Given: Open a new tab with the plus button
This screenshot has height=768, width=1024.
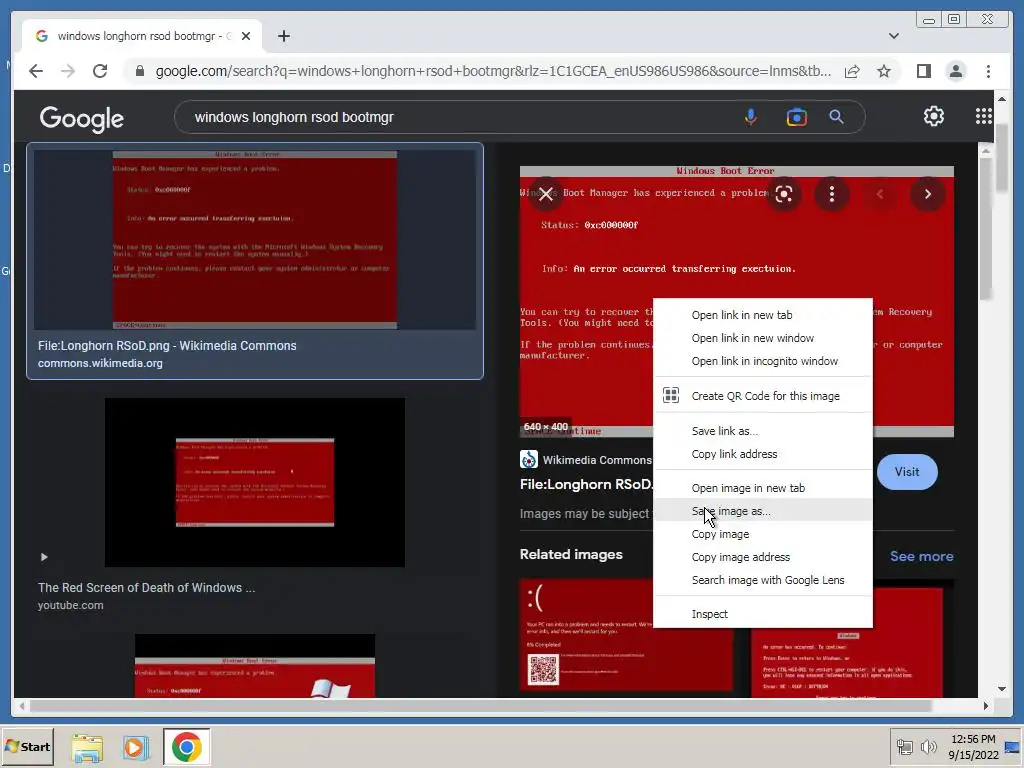Looking at the screenshot, I should pos(283,37).
